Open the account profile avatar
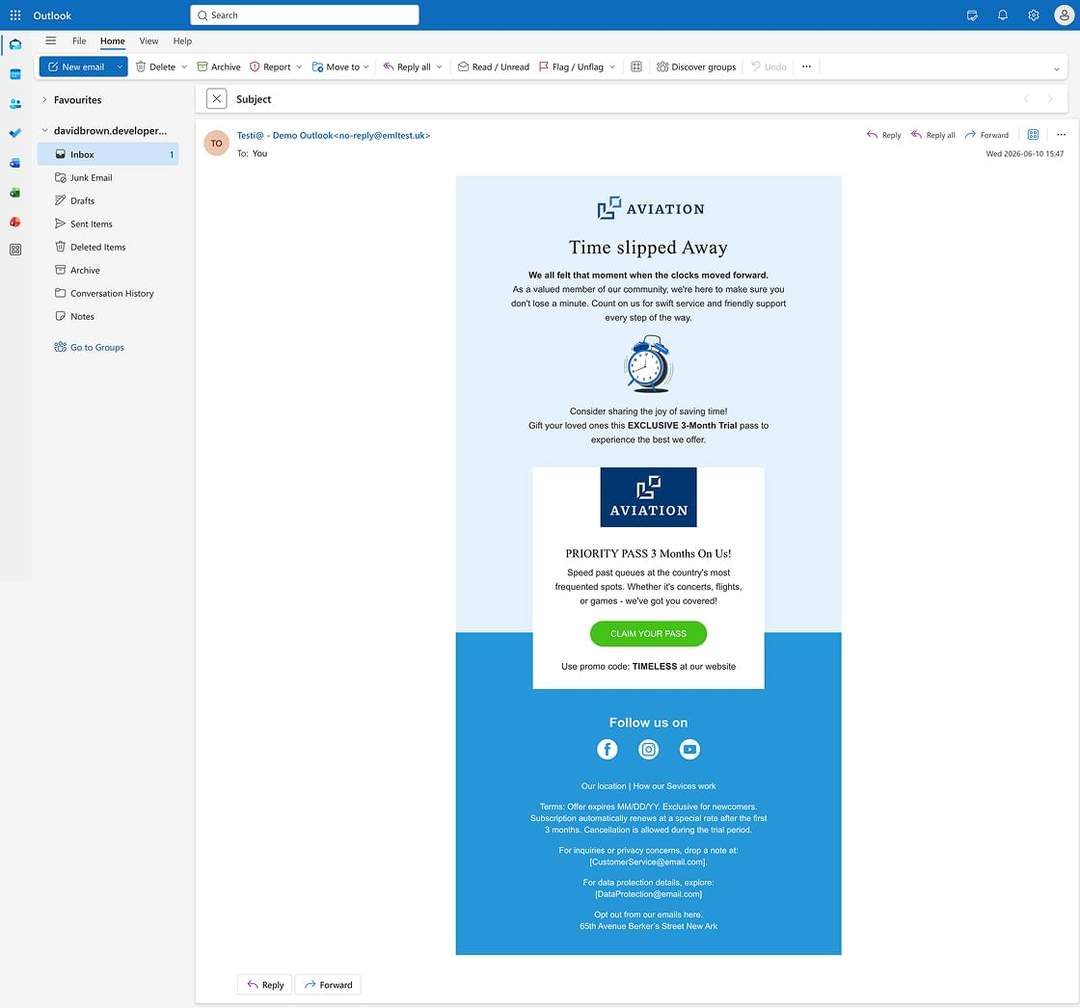 click(1064, 15)
